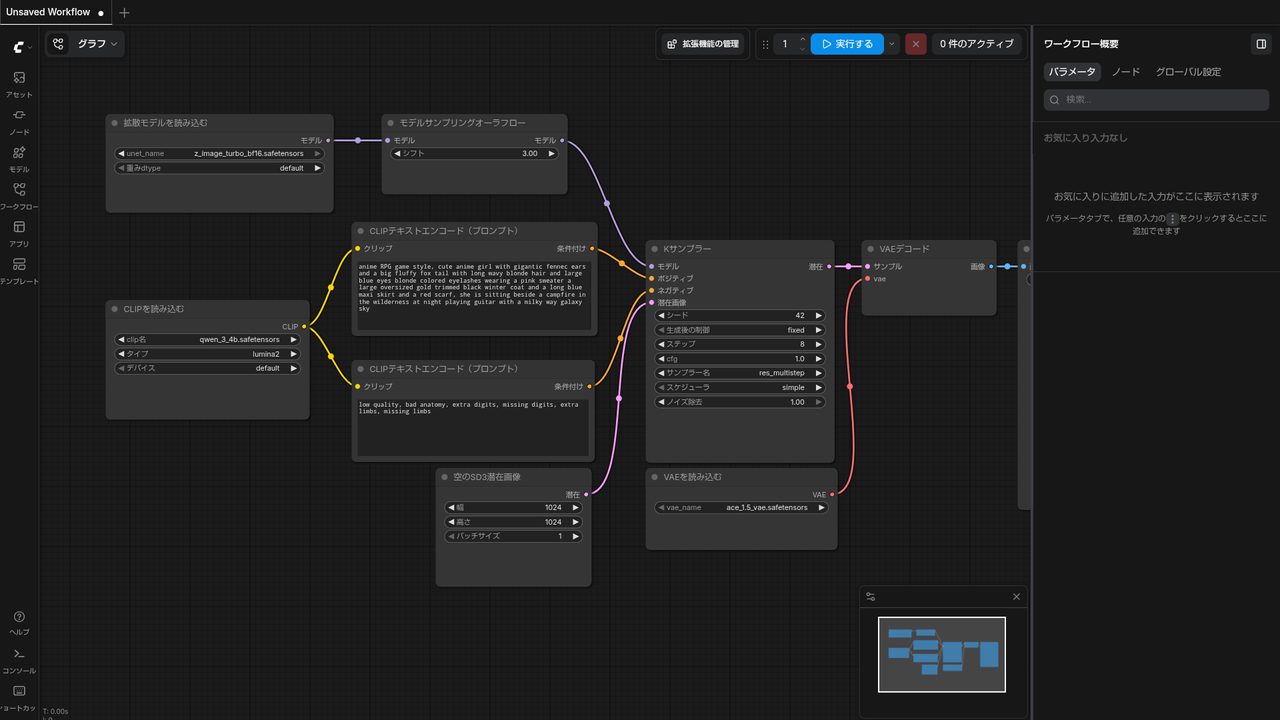Open the ヘルプ center icon
Viewport: 1280px width, 720px height.
click(19, 622)
